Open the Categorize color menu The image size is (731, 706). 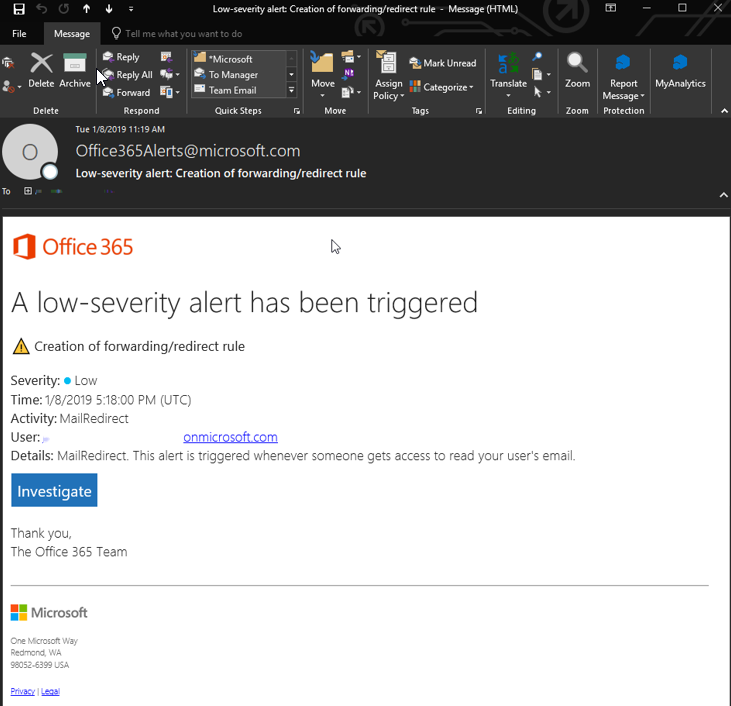pyautogui.click(x=441, y=87)
